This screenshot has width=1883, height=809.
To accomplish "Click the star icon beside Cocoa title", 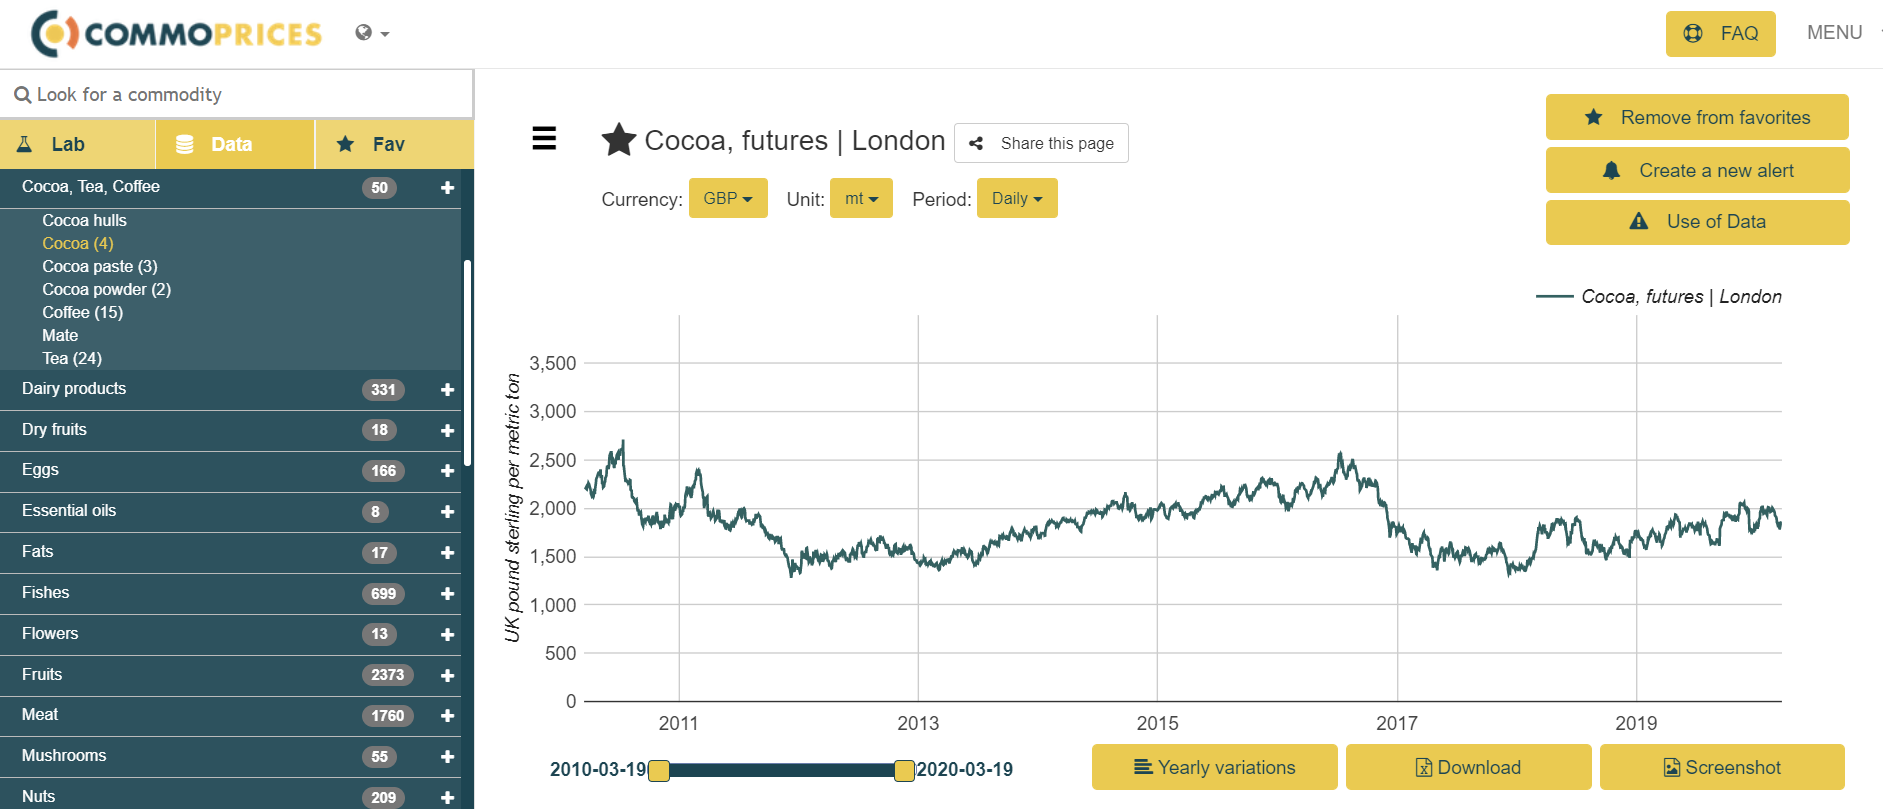I will [619, 140].
